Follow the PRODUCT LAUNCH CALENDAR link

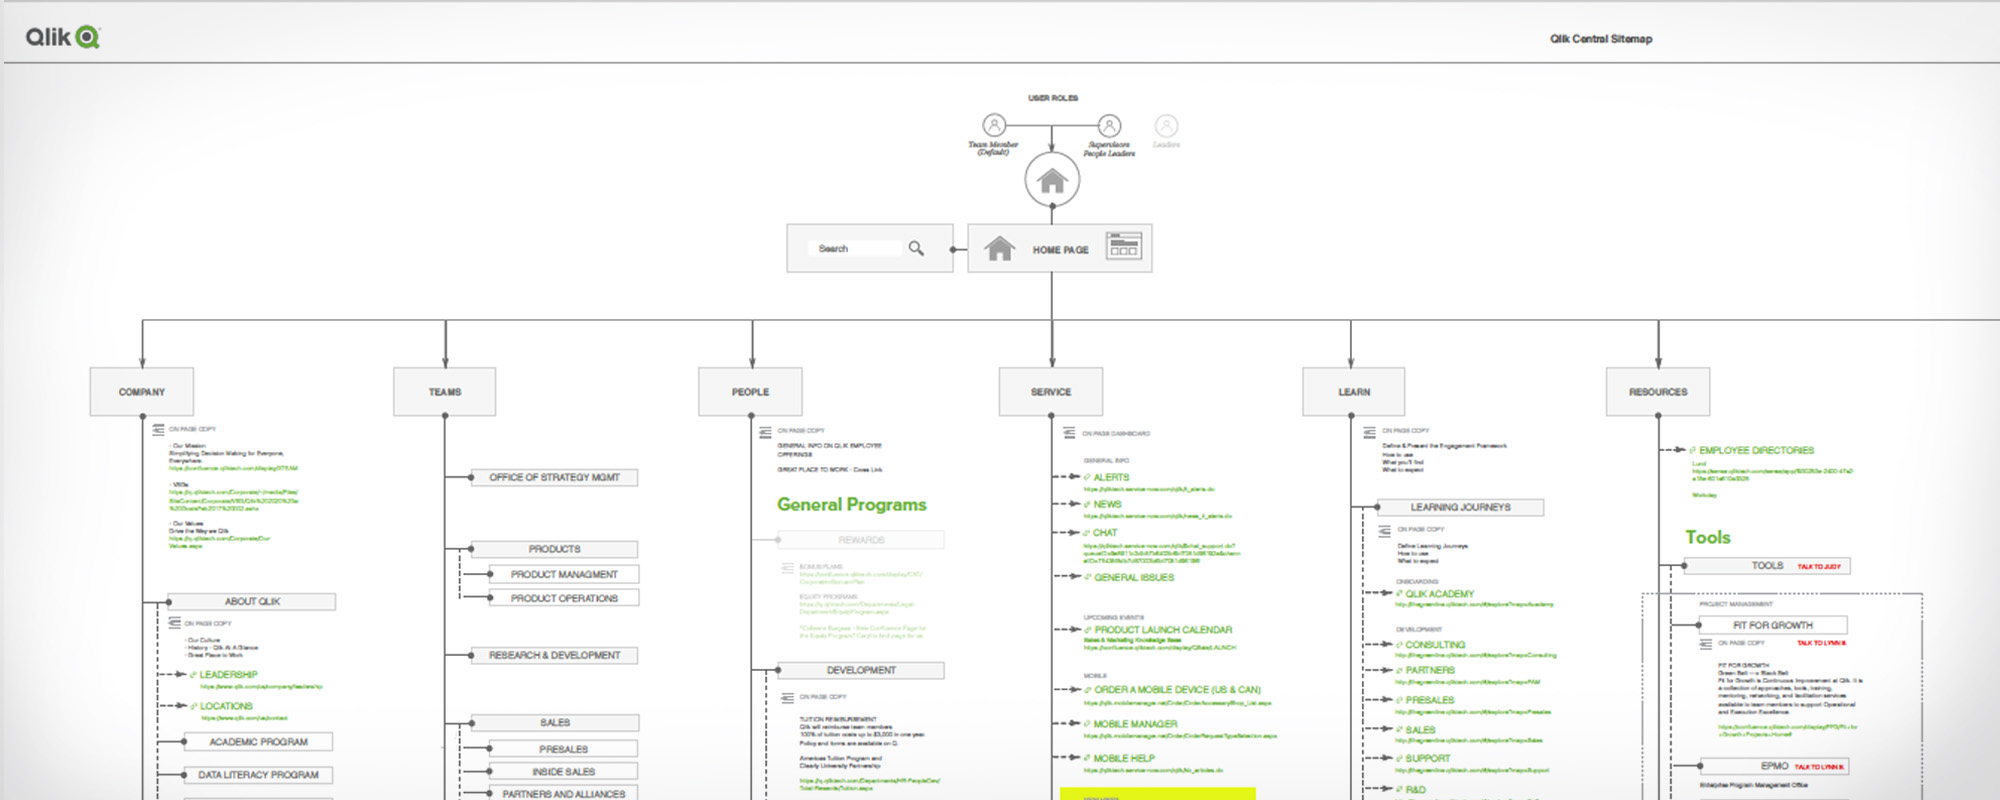click(x=1163, y=630)
